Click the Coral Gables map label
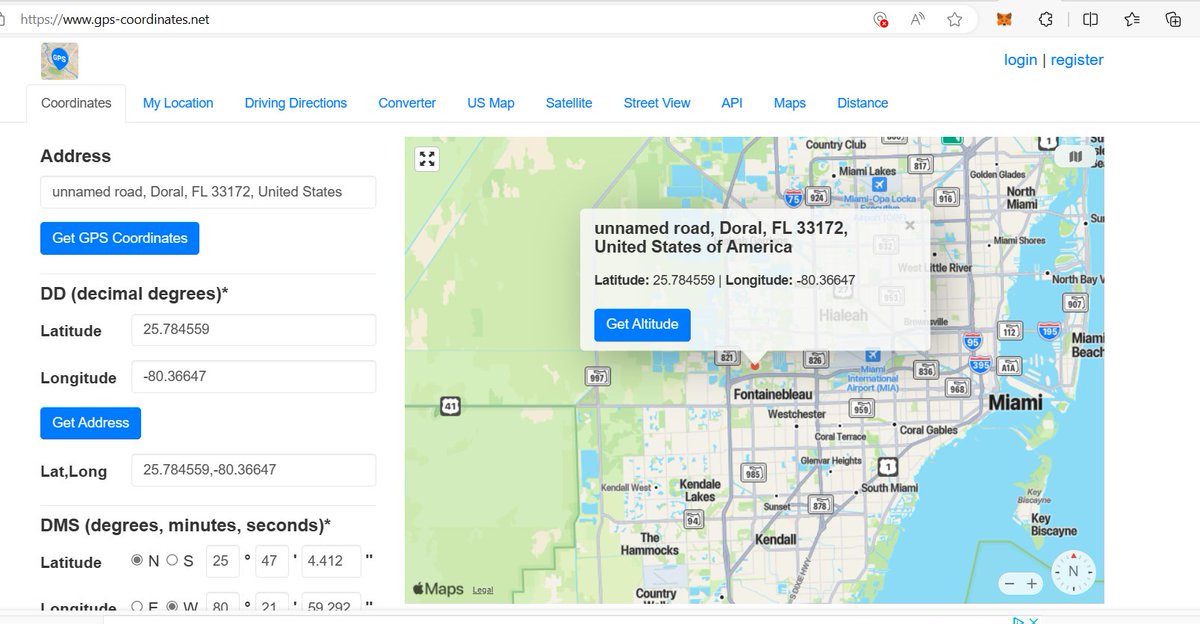Viewport: 1200px width, 624px height. pos(929,430)
